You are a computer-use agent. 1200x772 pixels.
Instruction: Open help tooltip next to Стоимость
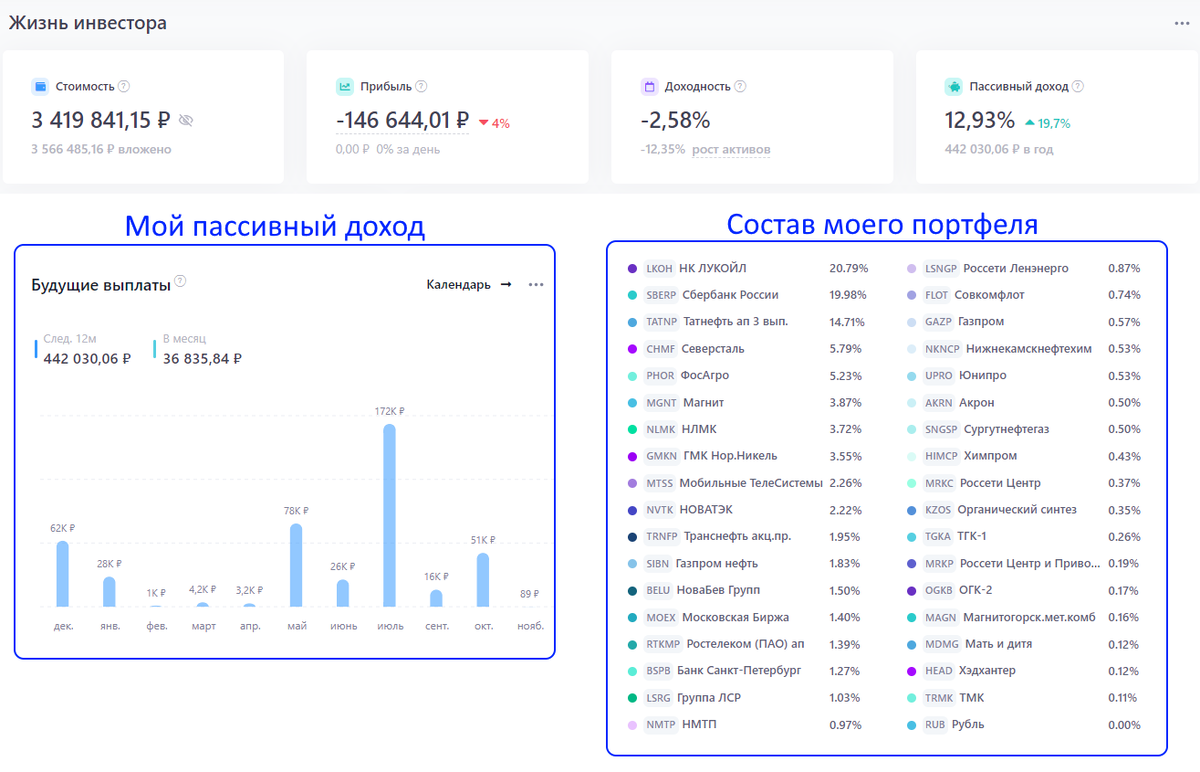click(124, 87)
